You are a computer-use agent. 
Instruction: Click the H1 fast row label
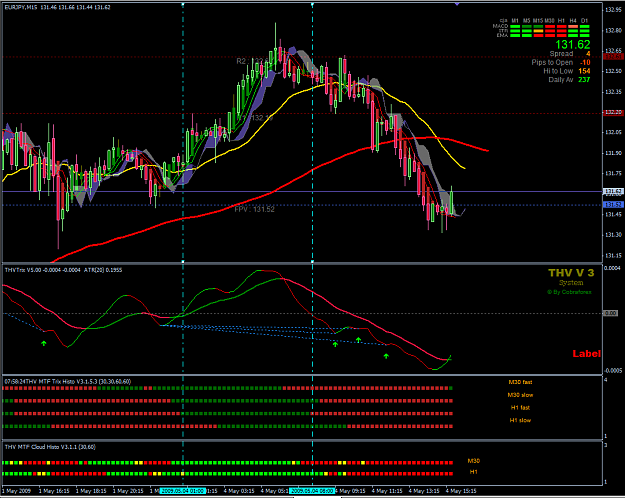pos(520,407)
